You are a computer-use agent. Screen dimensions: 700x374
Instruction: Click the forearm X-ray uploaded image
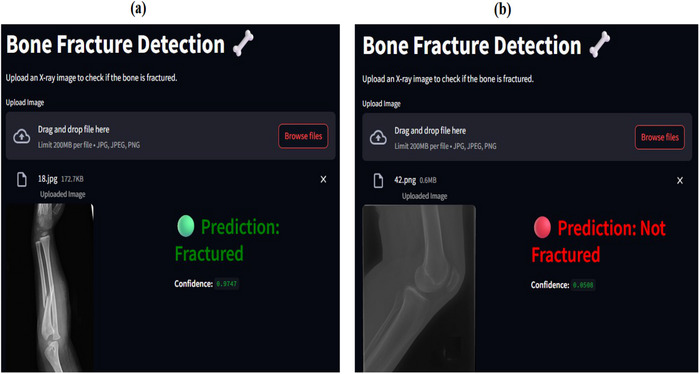pyautogui.click(x=50, y=288)
